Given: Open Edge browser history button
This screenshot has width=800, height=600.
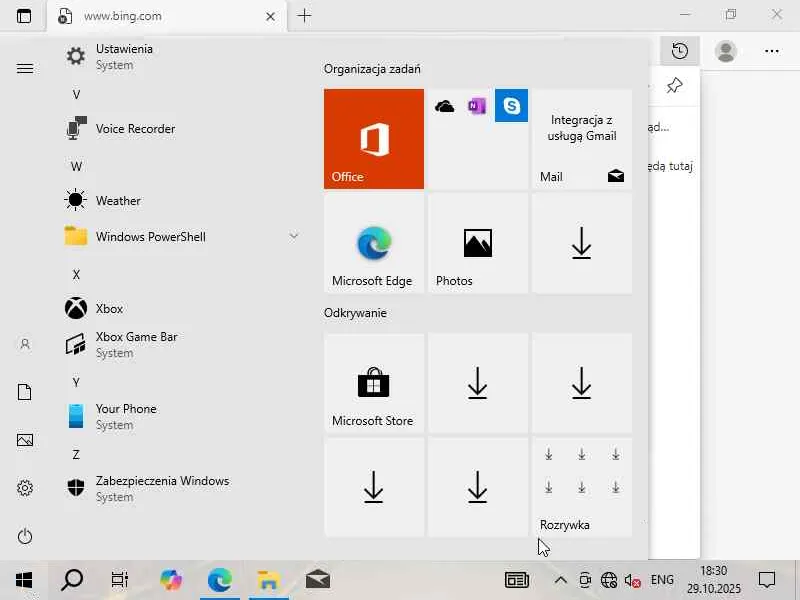Looking at the screenshot, I should click(x=680, y=51).
